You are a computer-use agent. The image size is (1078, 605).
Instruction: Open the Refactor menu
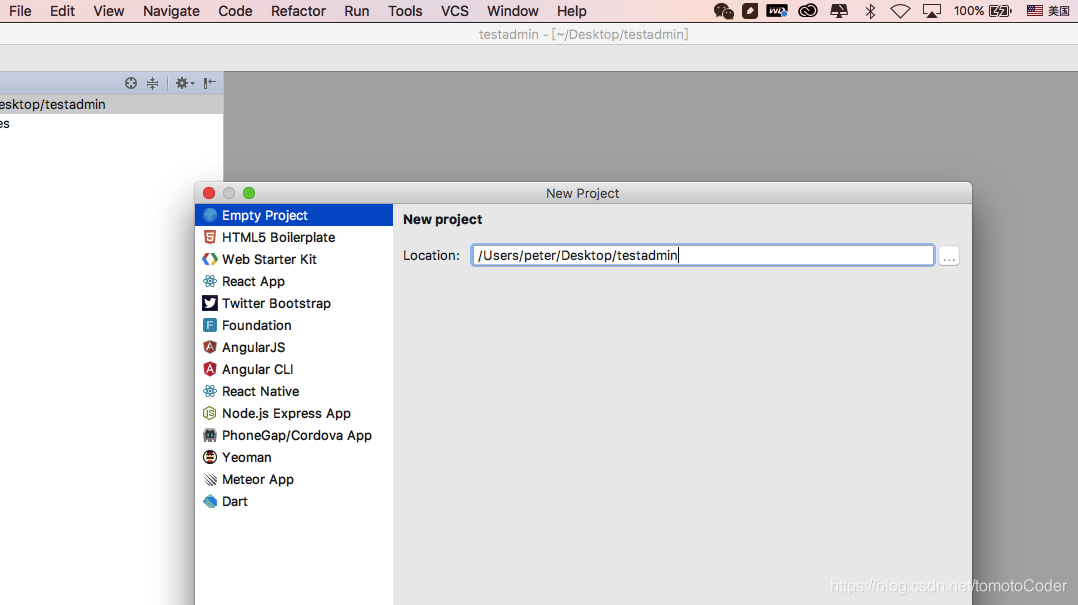[x=298, y=11]
